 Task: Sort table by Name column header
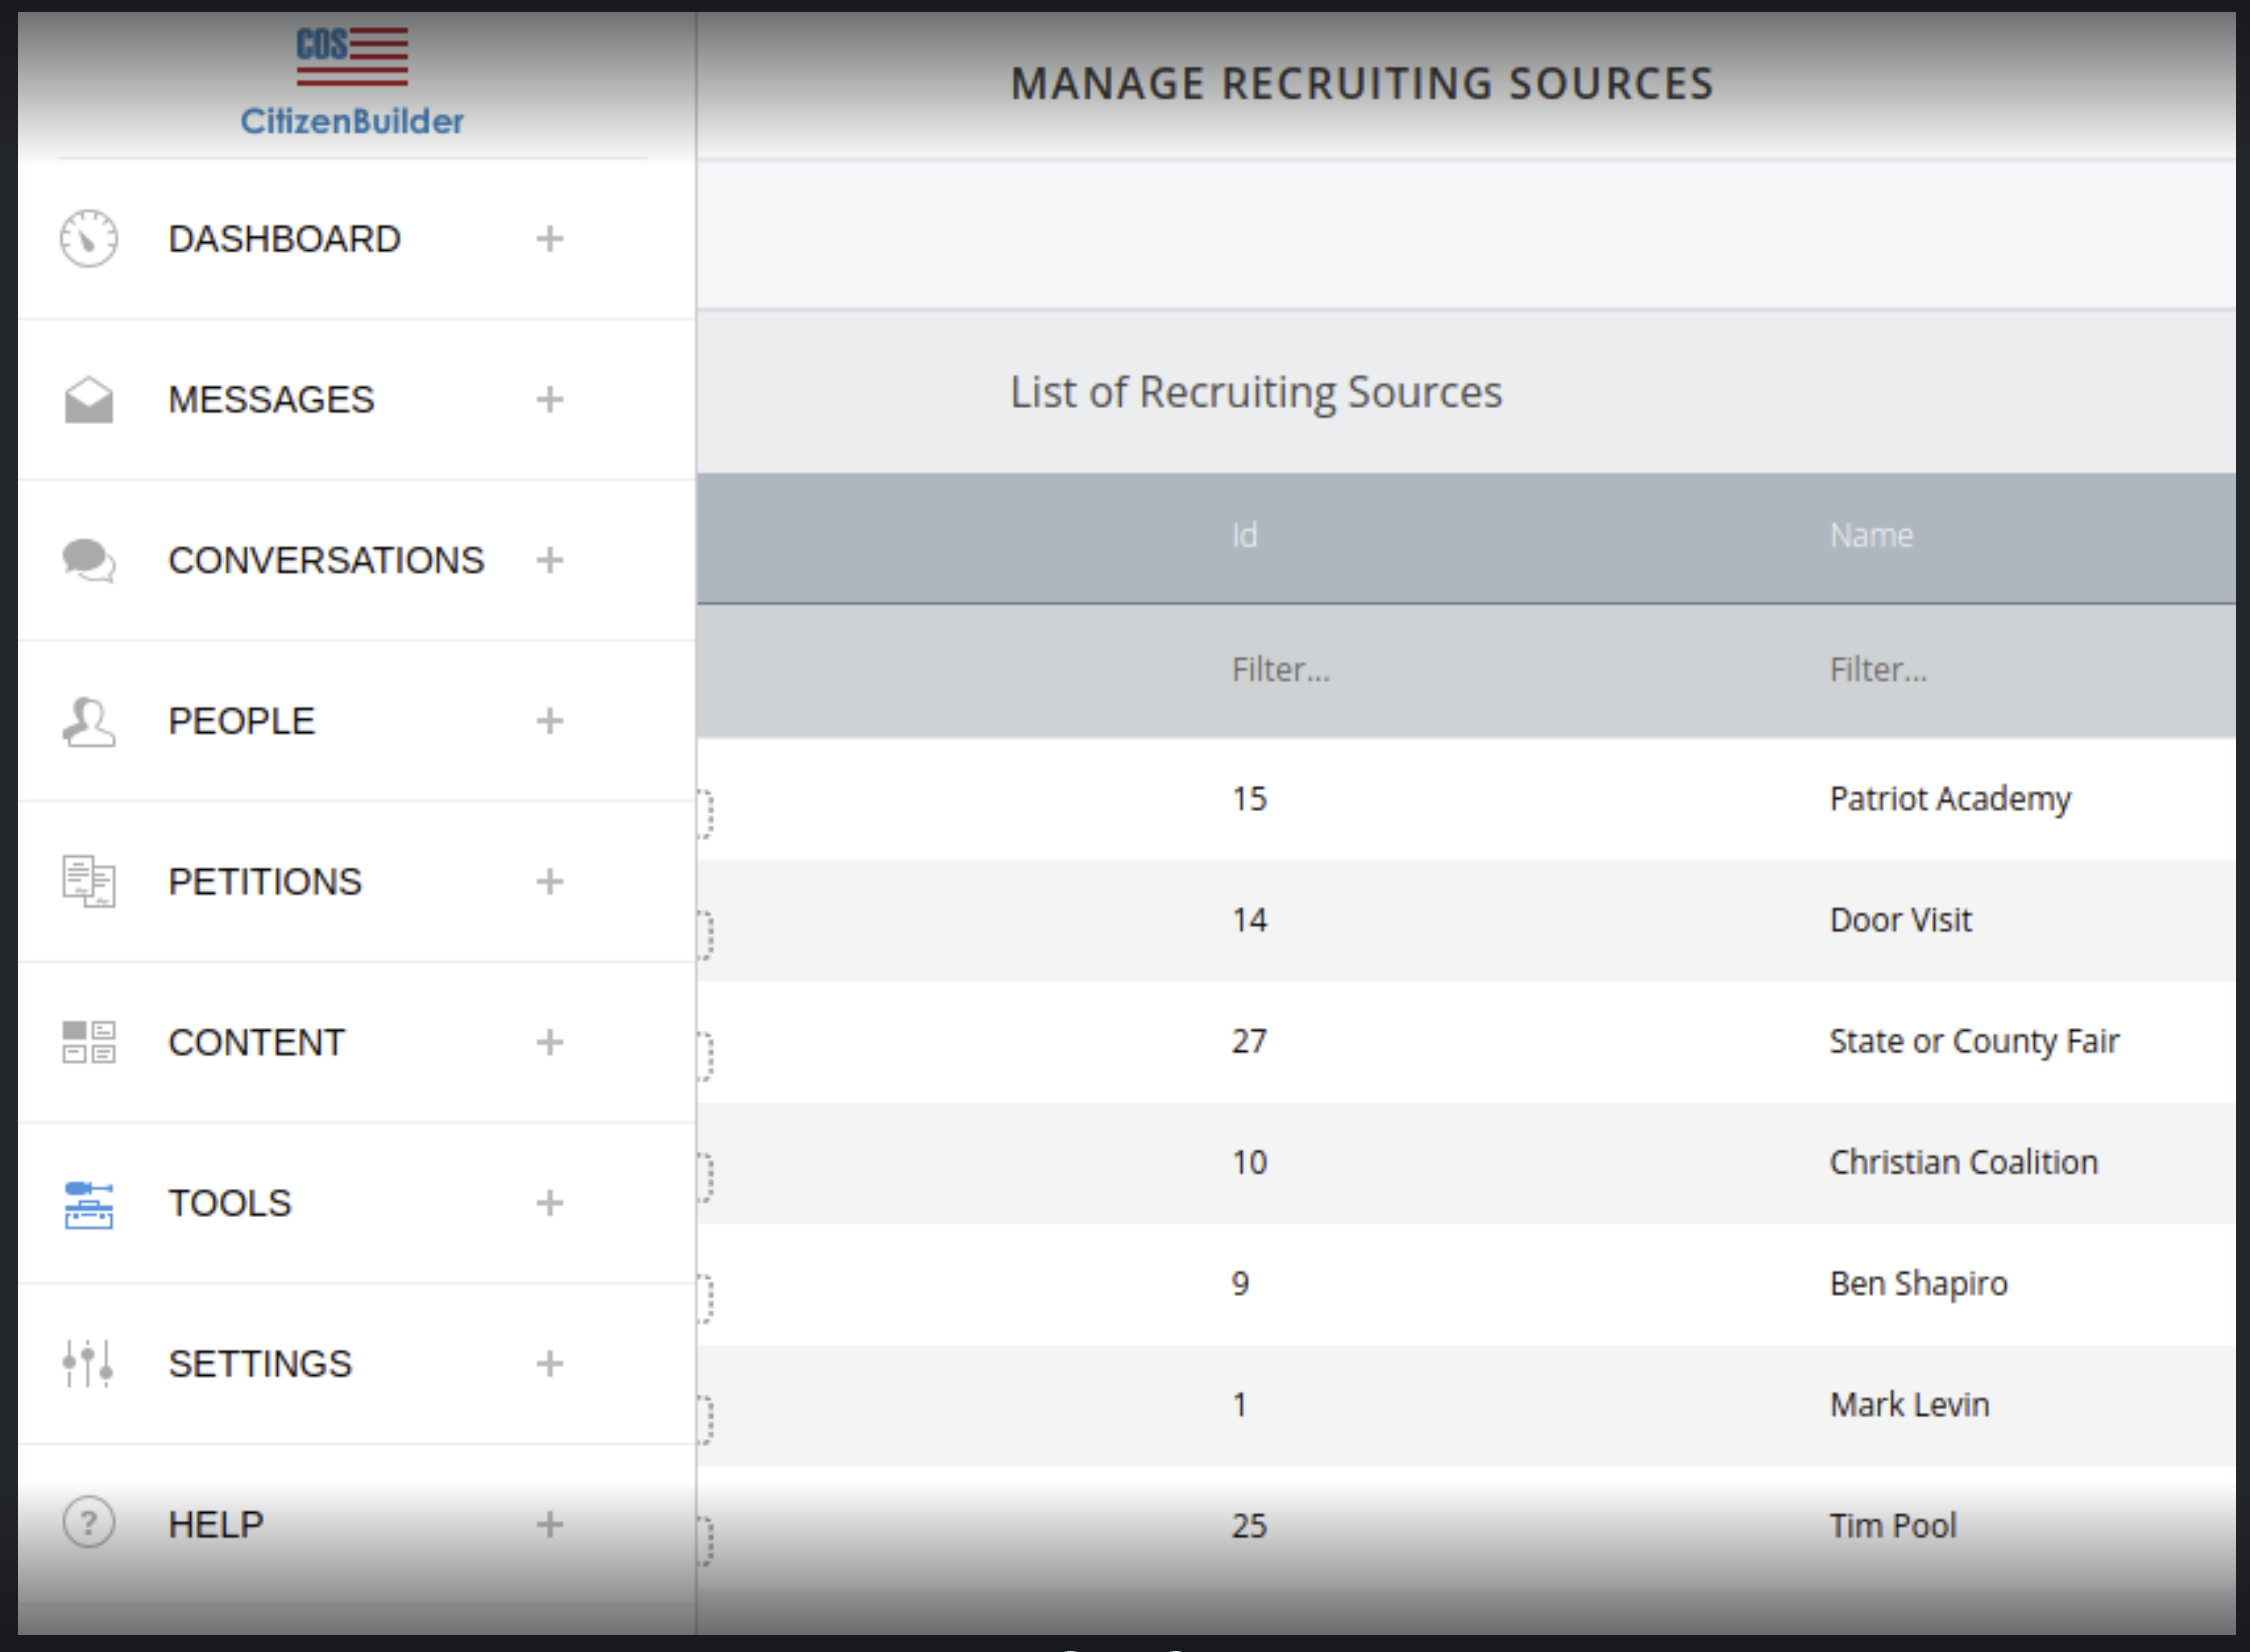pyautogui.click(x=1871, y=536)
